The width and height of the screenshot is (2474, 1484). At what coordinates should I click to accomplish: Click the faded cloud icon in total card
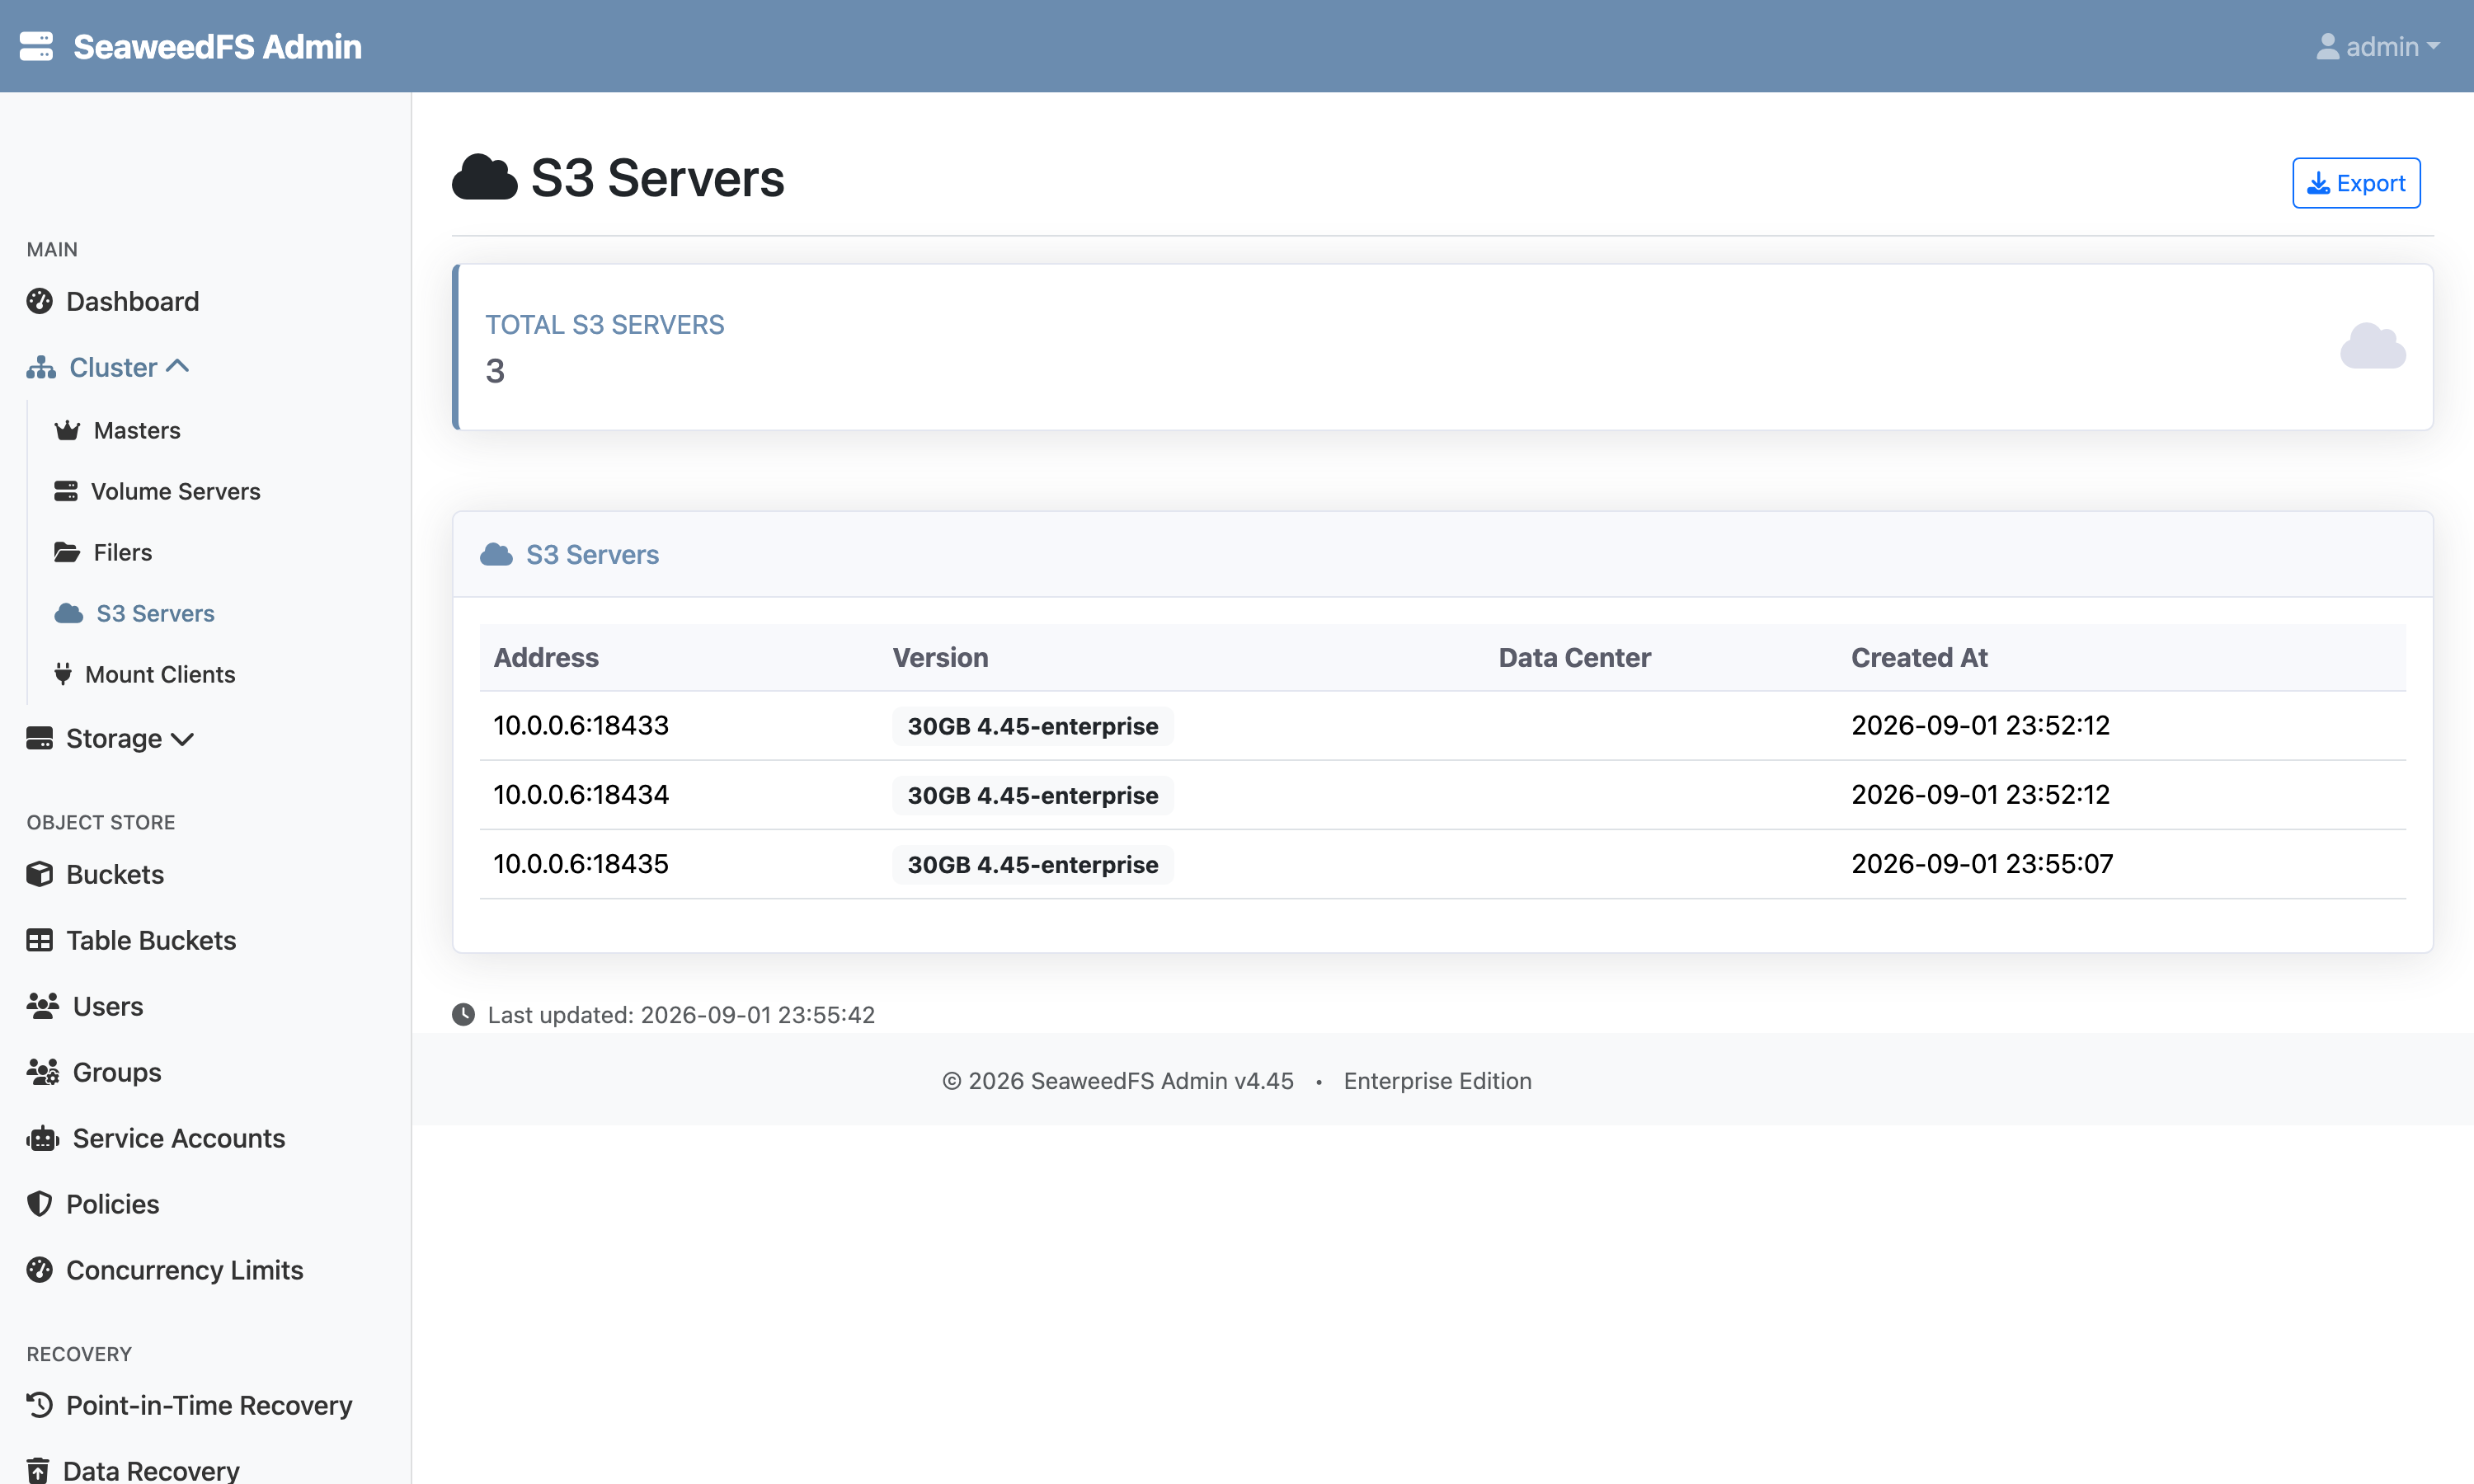coord(2372,346)
